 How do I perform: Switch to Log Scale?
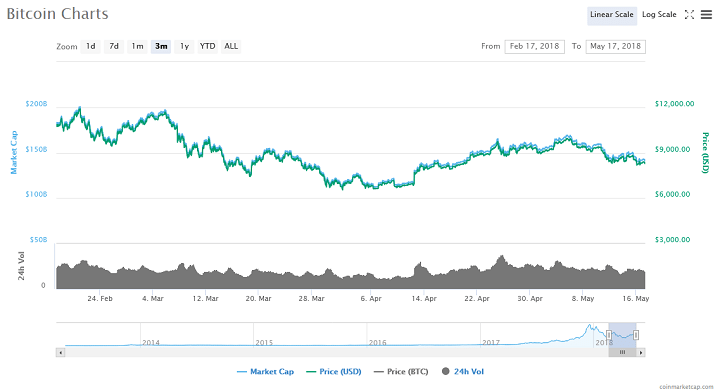tap(659, 15)
